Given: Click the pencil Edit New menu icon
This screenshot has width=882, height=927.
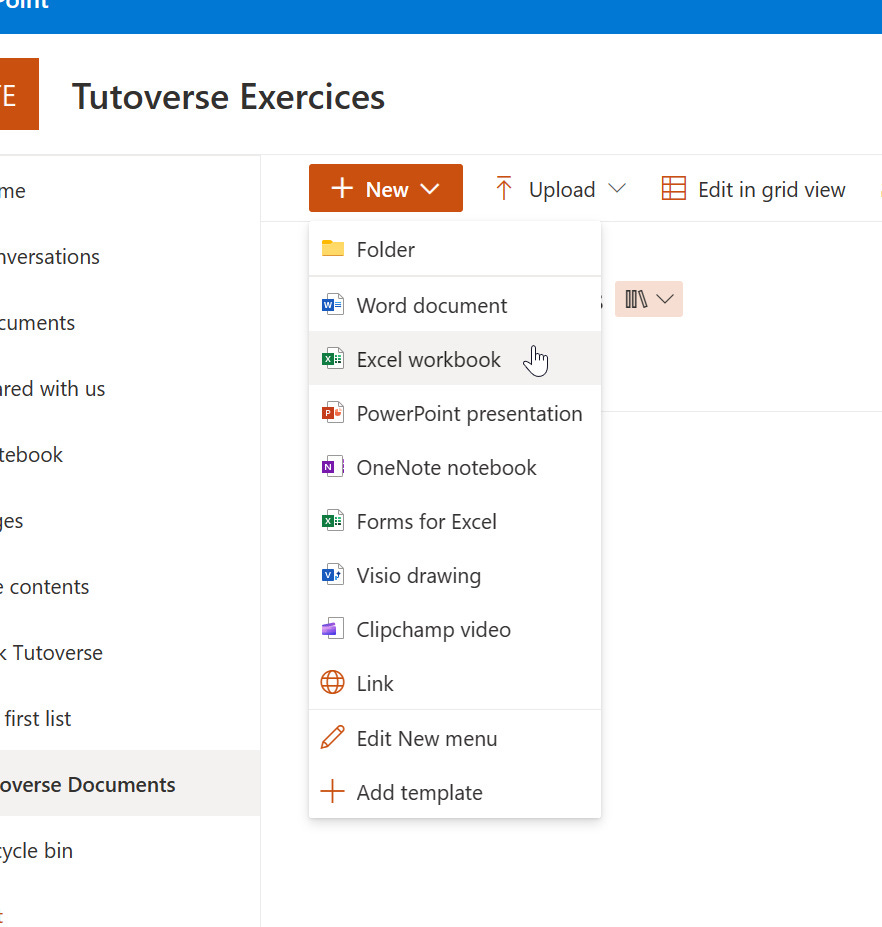Looking at the screenshot, I should coord(333,737).
